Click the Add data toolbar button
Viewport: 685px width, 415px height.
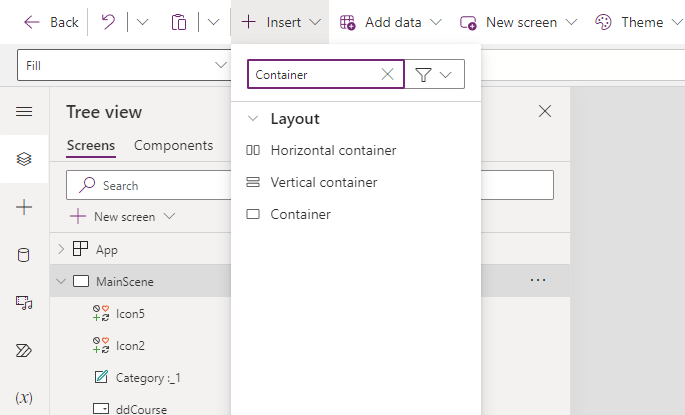pos(381,22)
